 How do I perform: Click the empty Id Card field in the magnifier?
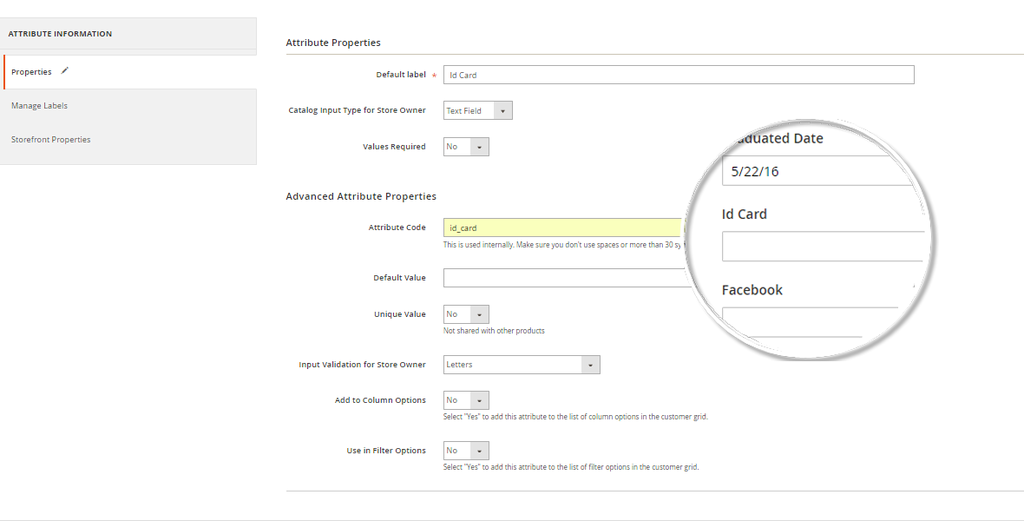coord(822,246)
